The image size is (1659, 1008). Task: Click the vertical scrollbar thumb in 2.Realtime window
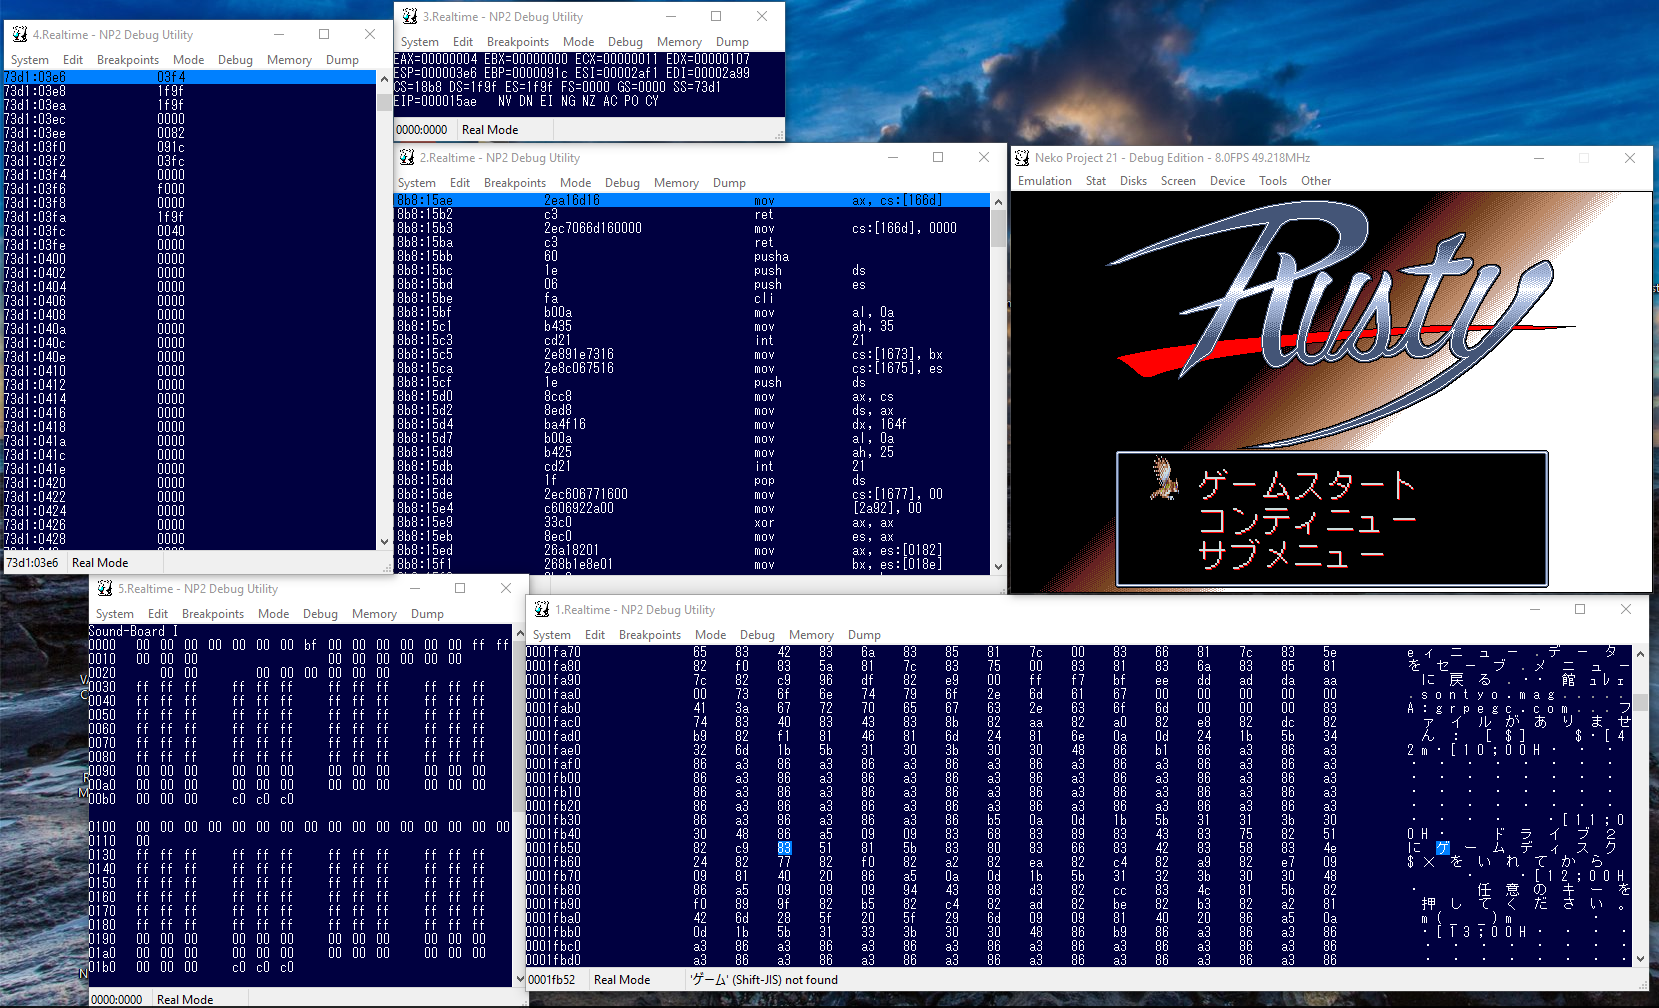[x=998, y=228]
